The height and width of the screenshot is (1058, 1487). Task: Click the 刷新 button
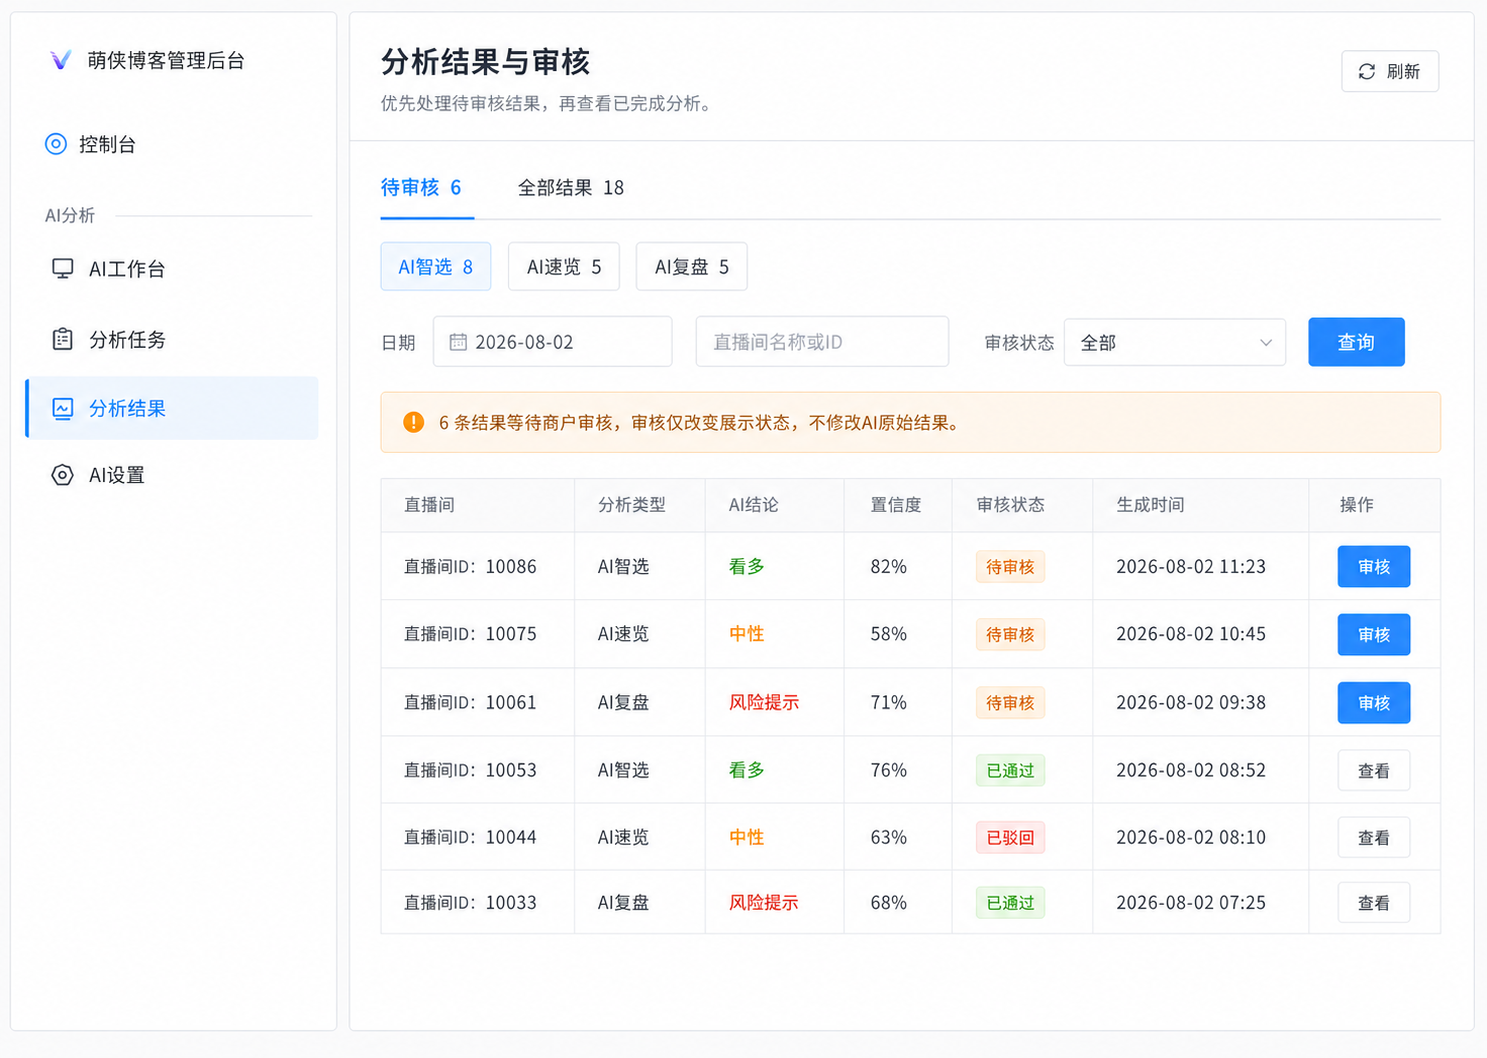pos(1390,72)
